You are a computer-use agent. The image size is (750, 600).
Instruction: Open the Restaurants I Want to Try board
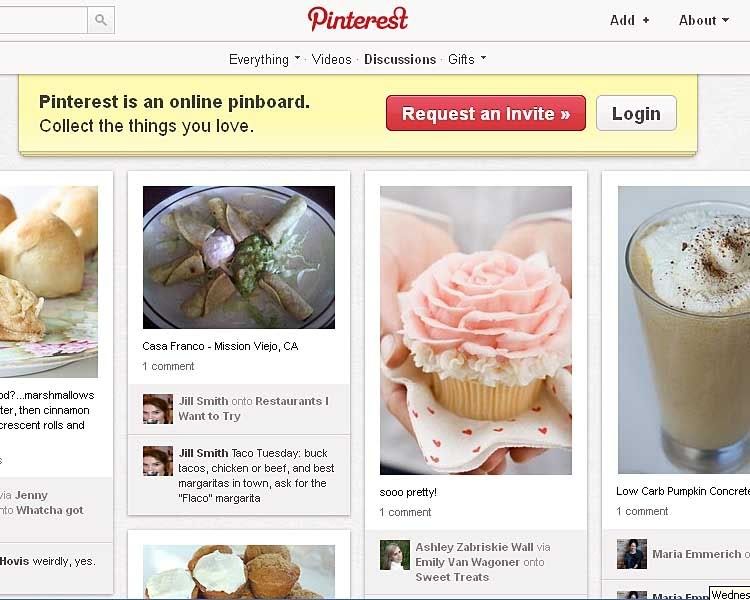coord(254,409)
